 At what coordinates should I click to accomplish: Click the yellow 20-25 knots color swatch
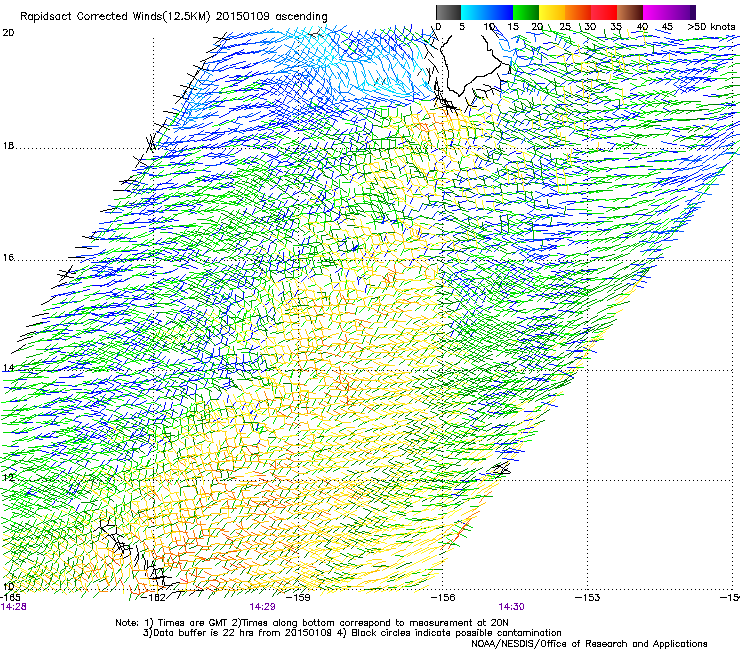point(552,12)
